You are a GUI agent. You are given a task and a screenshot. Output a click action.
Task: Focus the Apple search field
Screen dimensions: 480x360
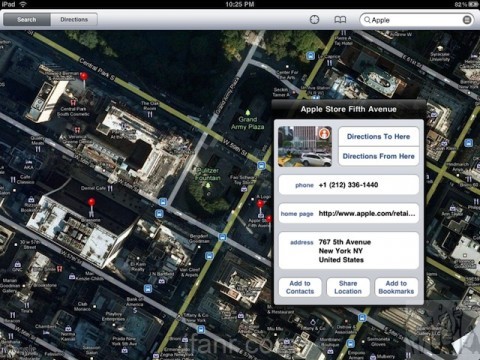click(x=417, y=20)
